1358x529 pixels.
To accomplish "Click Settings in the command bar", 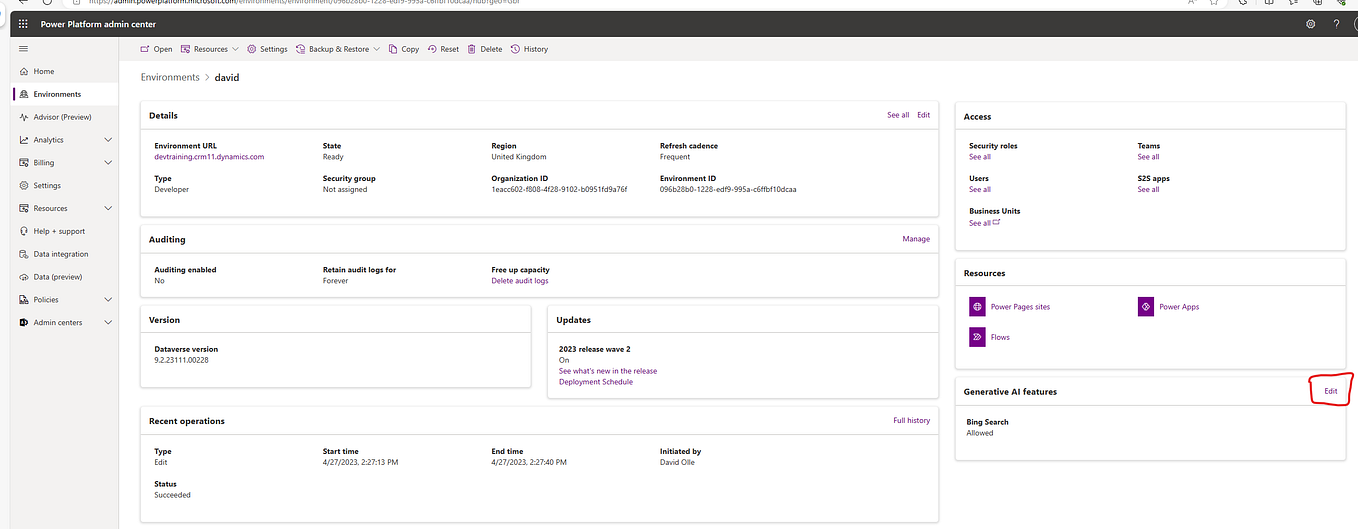I will tap(267, 49).
